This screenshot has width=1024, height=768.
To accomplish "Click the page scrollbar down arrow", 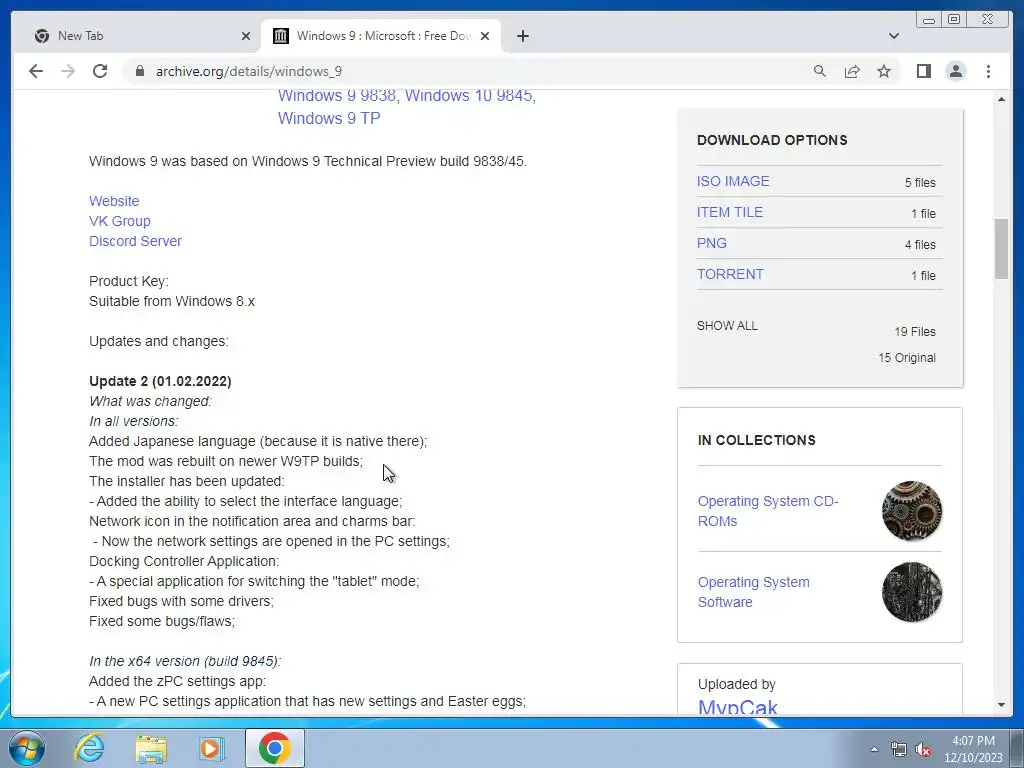I will tap(1001, 705).
